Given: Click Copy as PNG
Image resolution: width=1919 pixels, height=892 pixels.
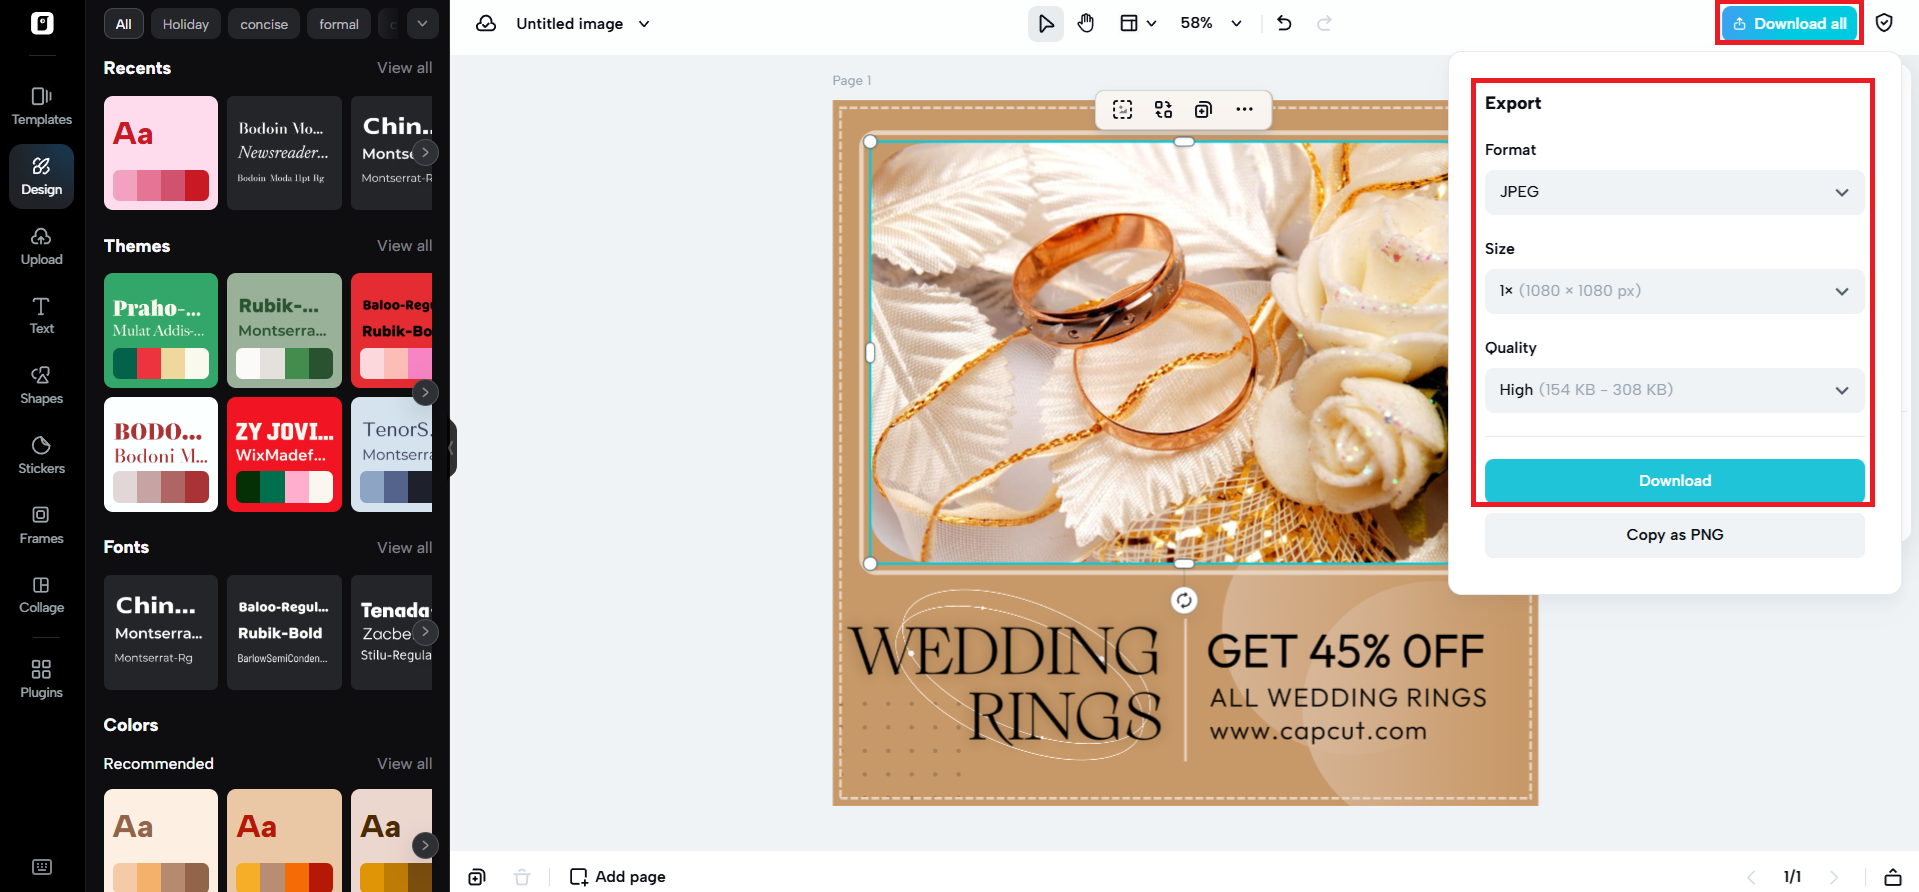Looking at the screenshot, I should click(1674, 535).
